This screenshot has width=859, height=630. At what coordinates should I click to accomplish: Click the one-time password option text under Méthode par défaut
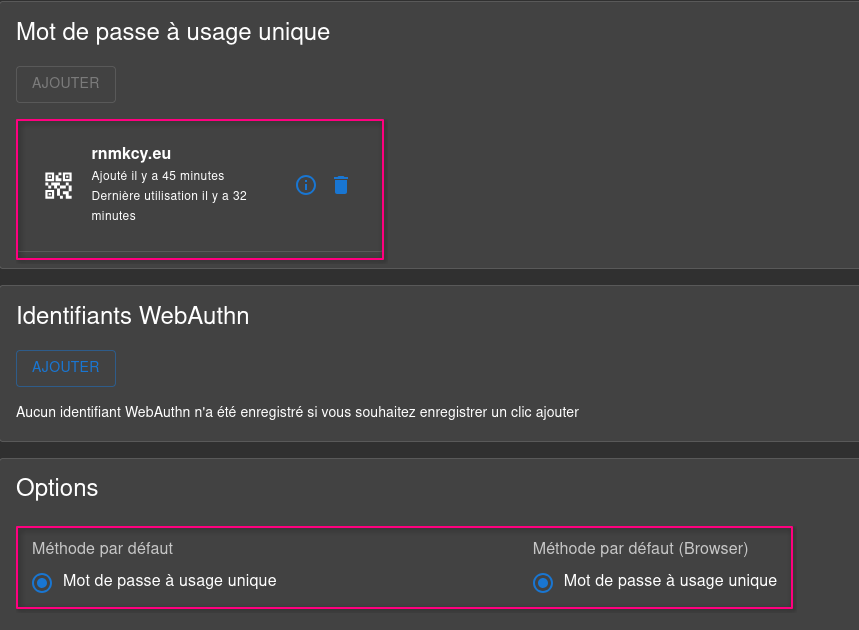pyautogui.click(x=170, y=581)
